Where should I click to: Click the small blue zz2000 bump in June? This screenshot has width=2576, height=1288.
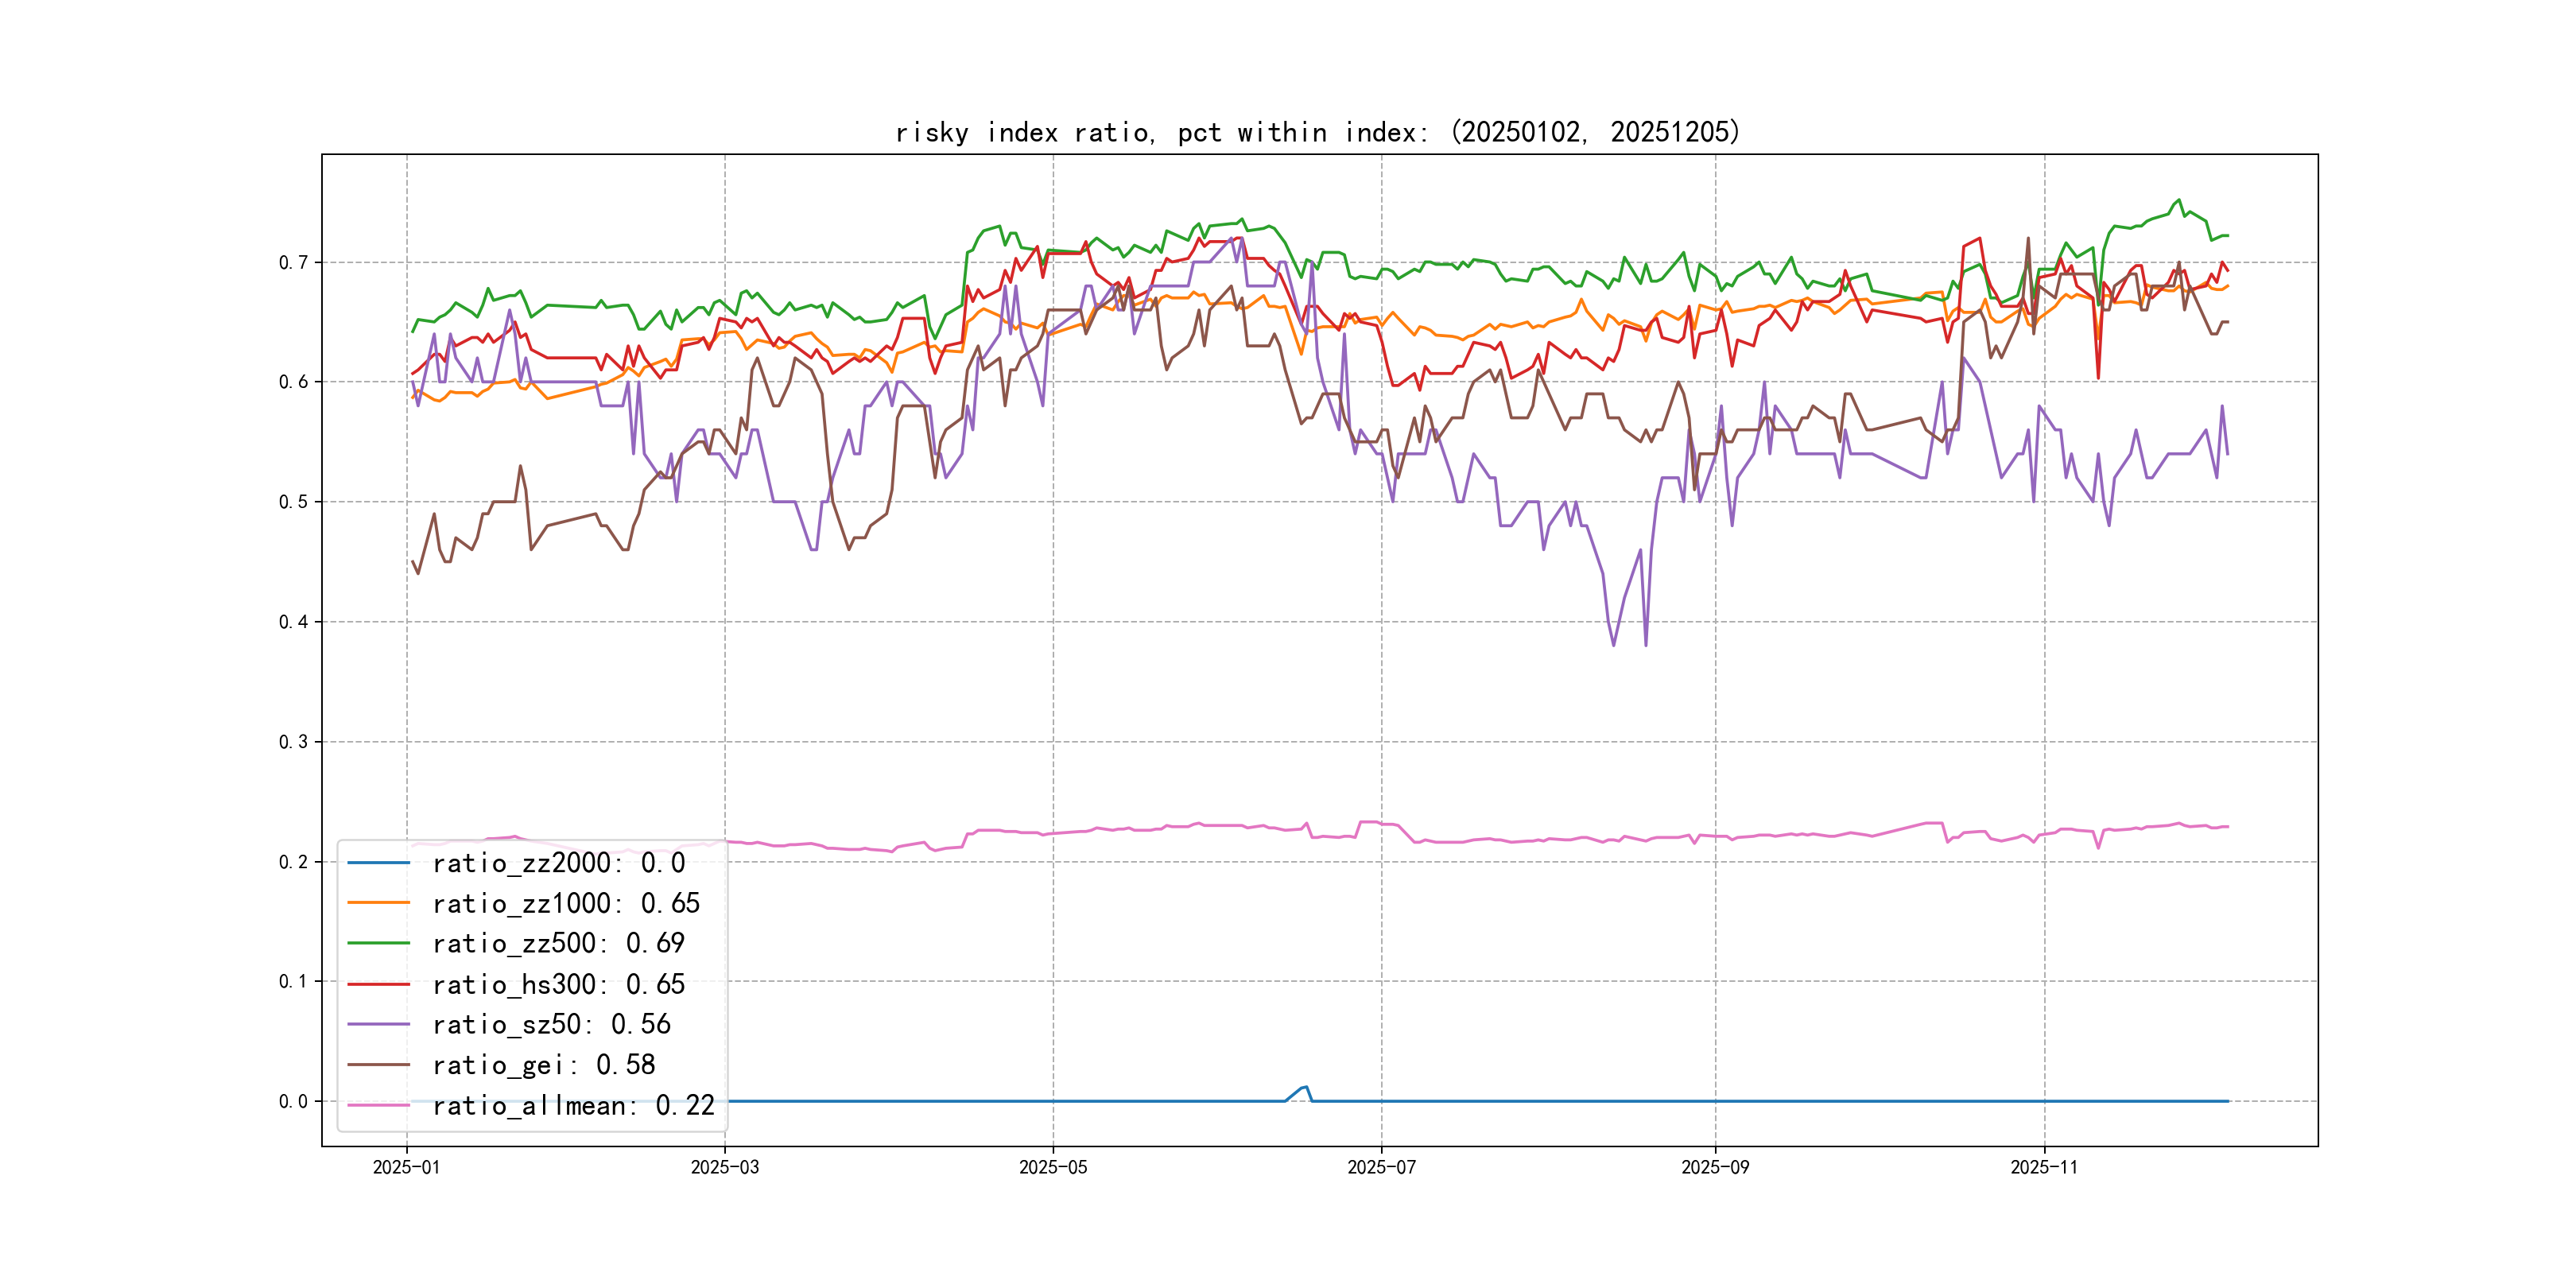coord(1303,1088)
